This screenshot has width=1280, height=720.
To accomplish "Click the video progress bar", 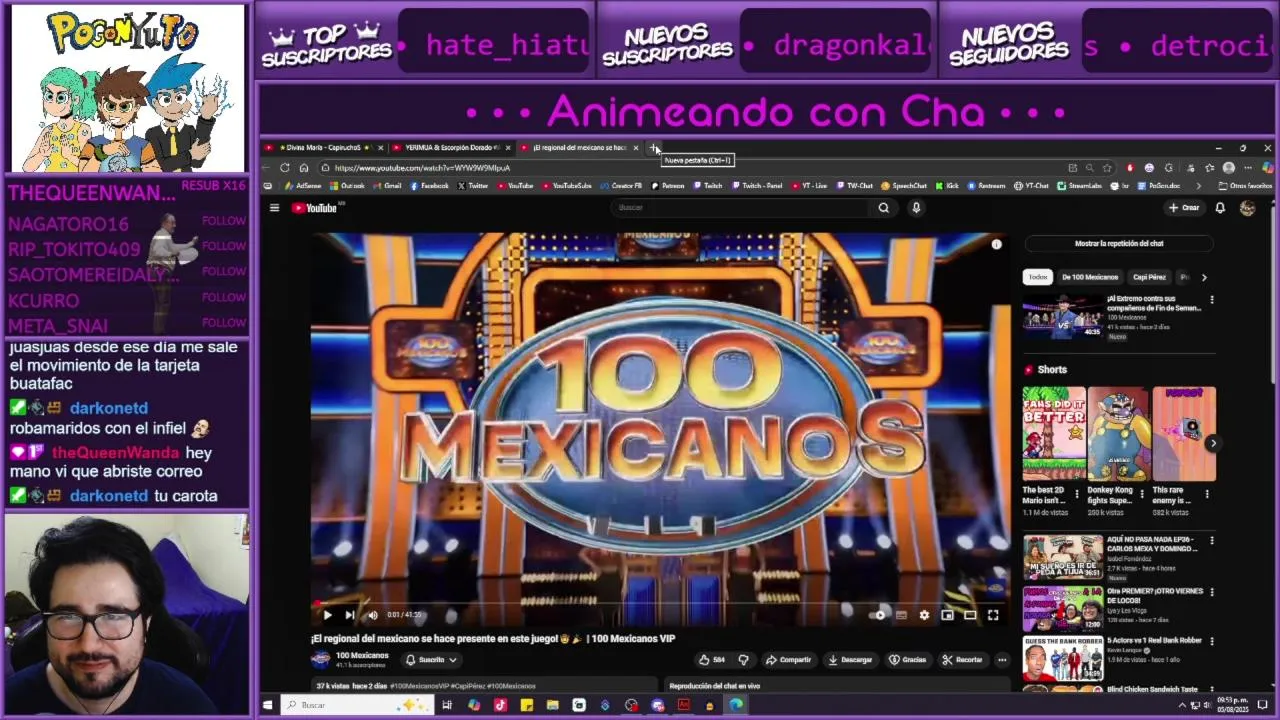I will pos(660,603).
